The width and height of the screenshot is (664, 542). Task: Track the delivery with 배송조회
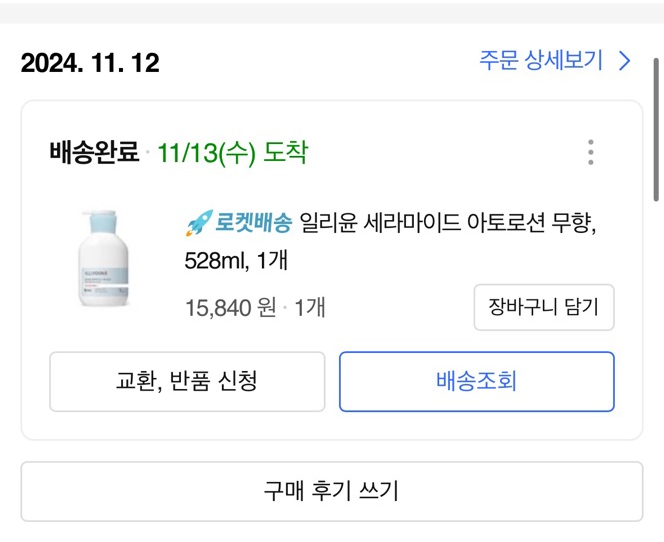coord(476,381)
